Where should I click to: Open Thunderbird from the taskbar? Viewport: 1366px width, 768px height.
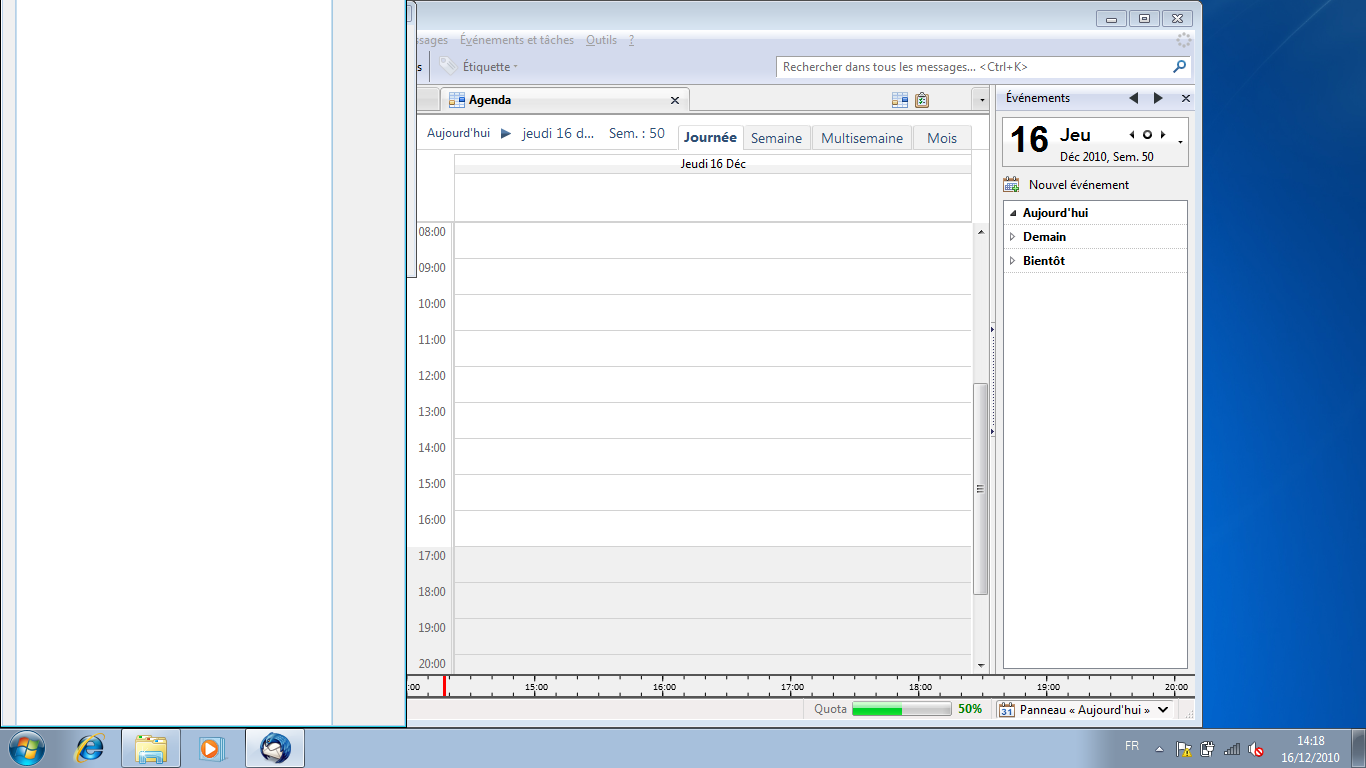pyautogui.click(x=275, y=748)
